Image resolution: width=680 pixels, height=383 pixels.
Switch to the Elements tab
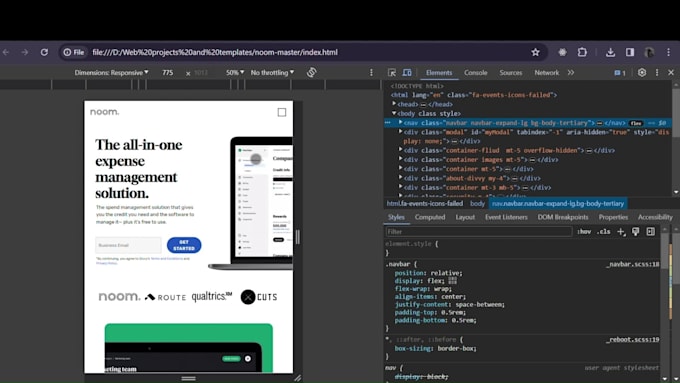439,72
